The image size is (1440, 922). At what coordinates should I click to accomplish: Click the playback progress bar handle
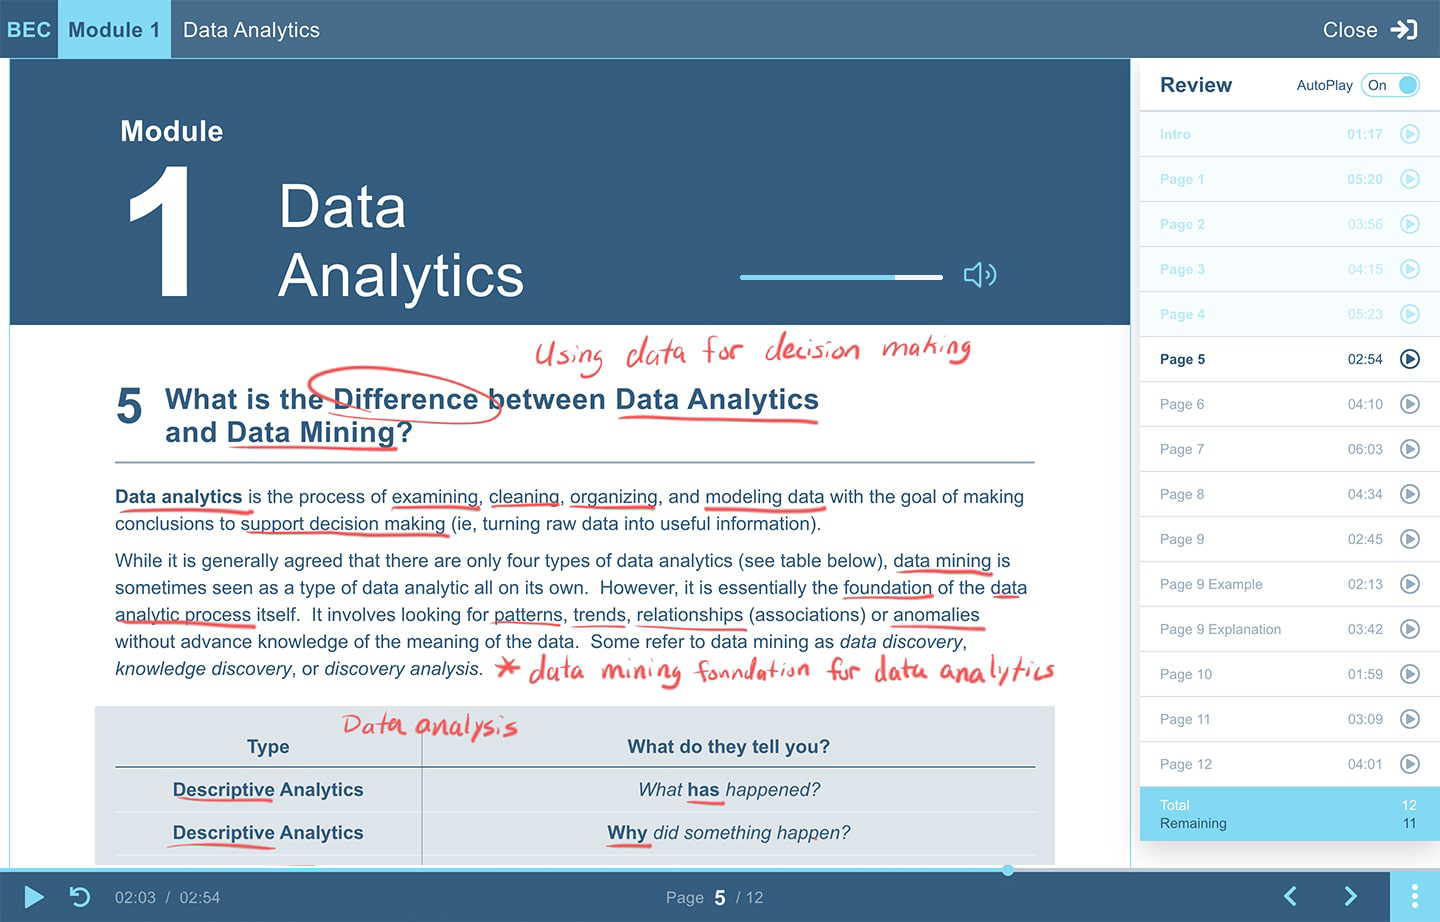pyautogui.click(x=1008, y=870)
